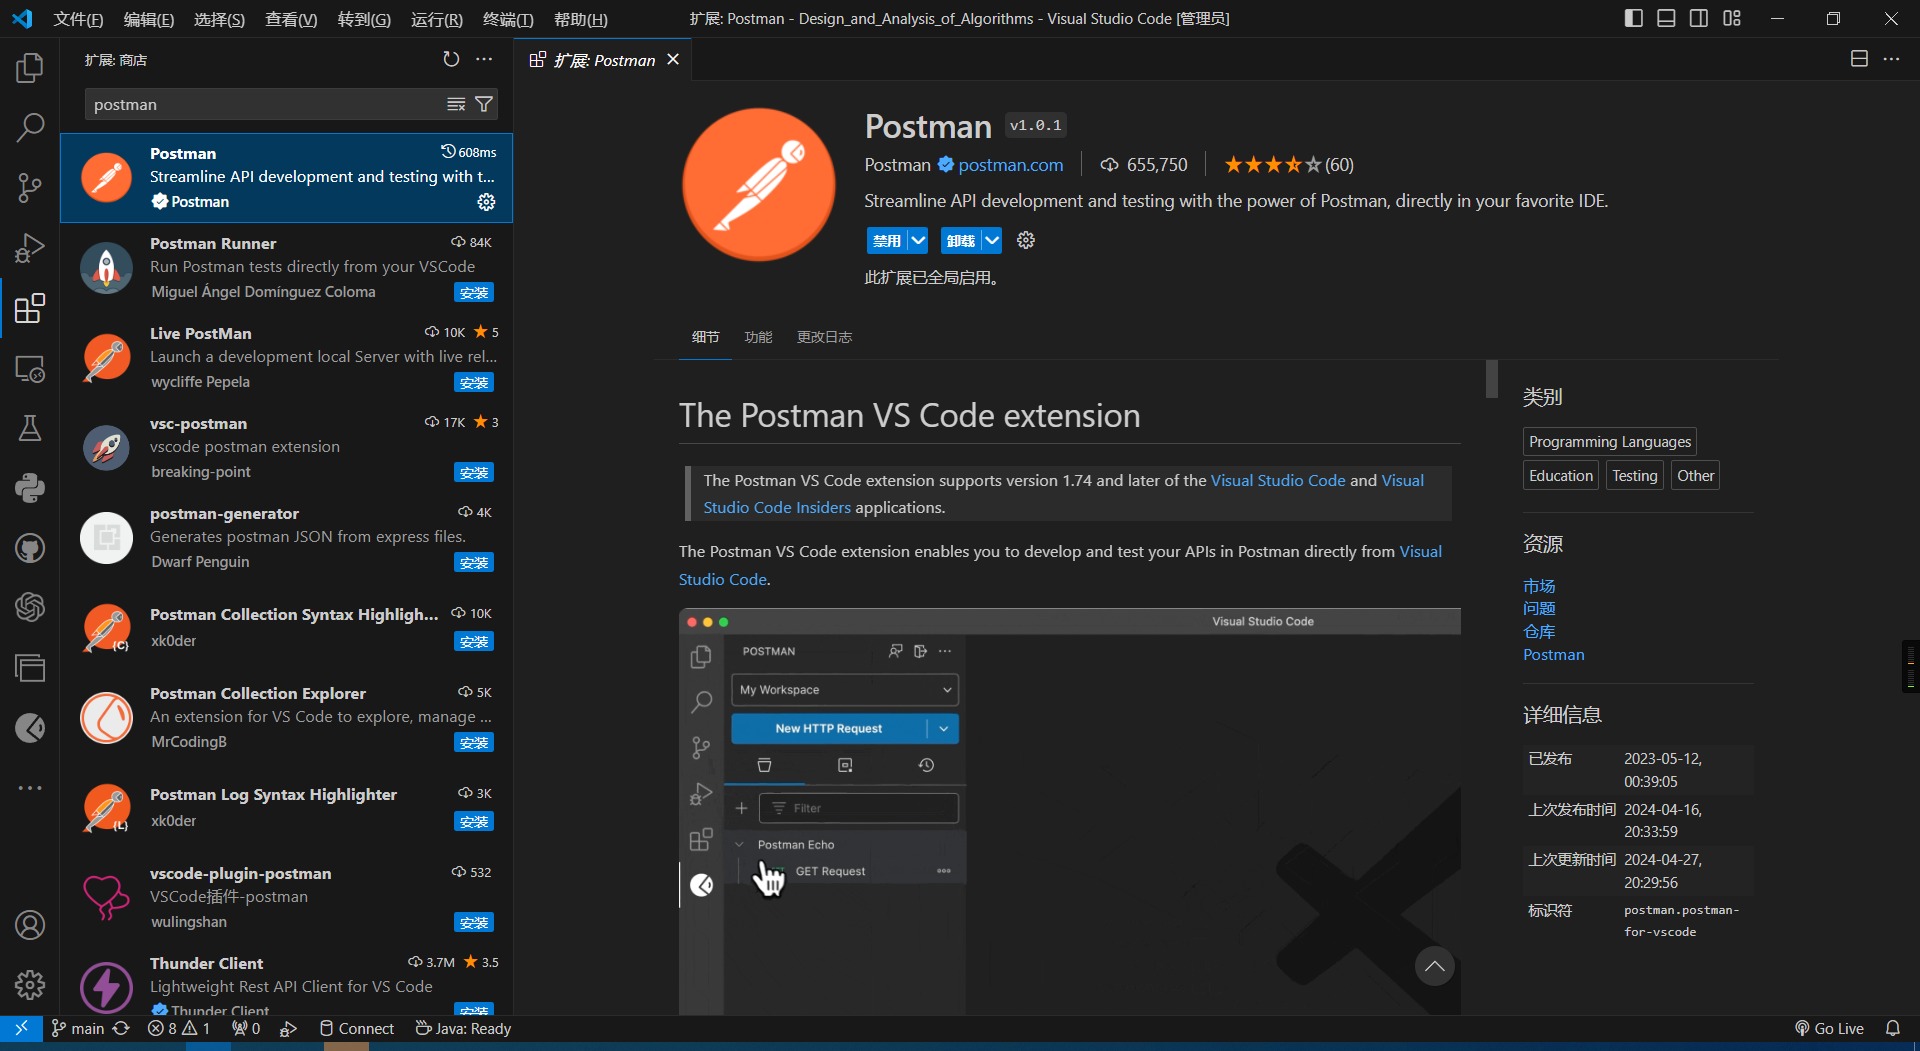
Task: Click 禁用 button for Postman extension
Action: [x=887, y=240]
